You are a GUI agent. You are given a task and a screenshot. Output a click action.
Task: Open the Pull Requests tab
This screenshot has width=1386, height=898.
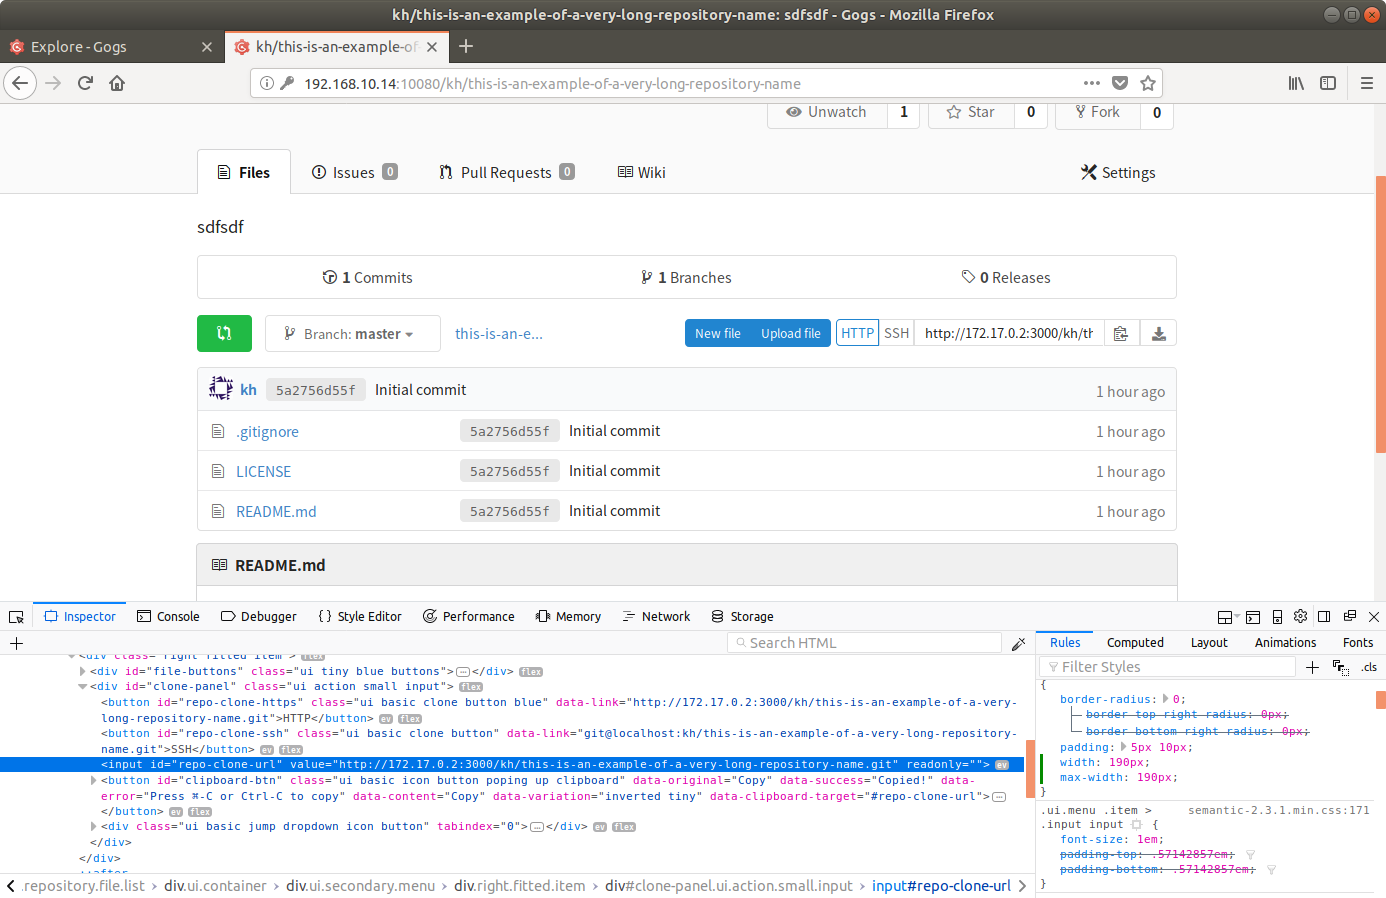tap(506, 172)
